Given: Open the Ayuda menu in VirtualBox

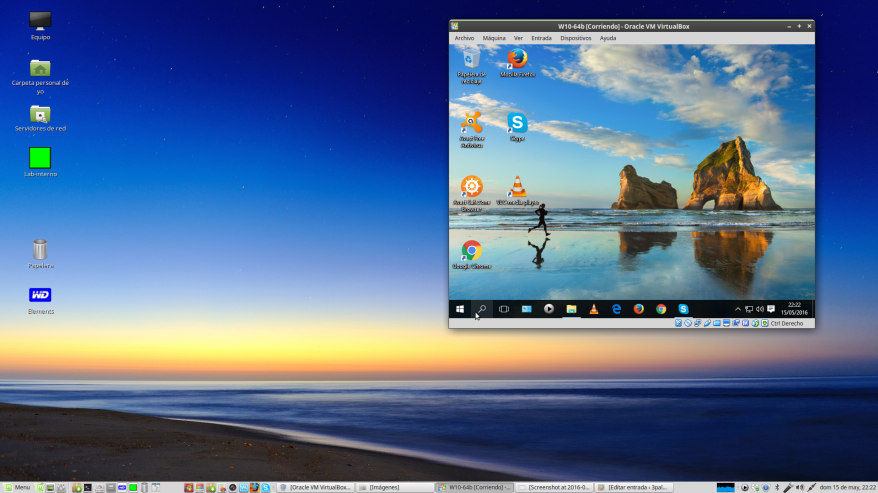Looking at the screenshot, I should click(x=608, y=38).
